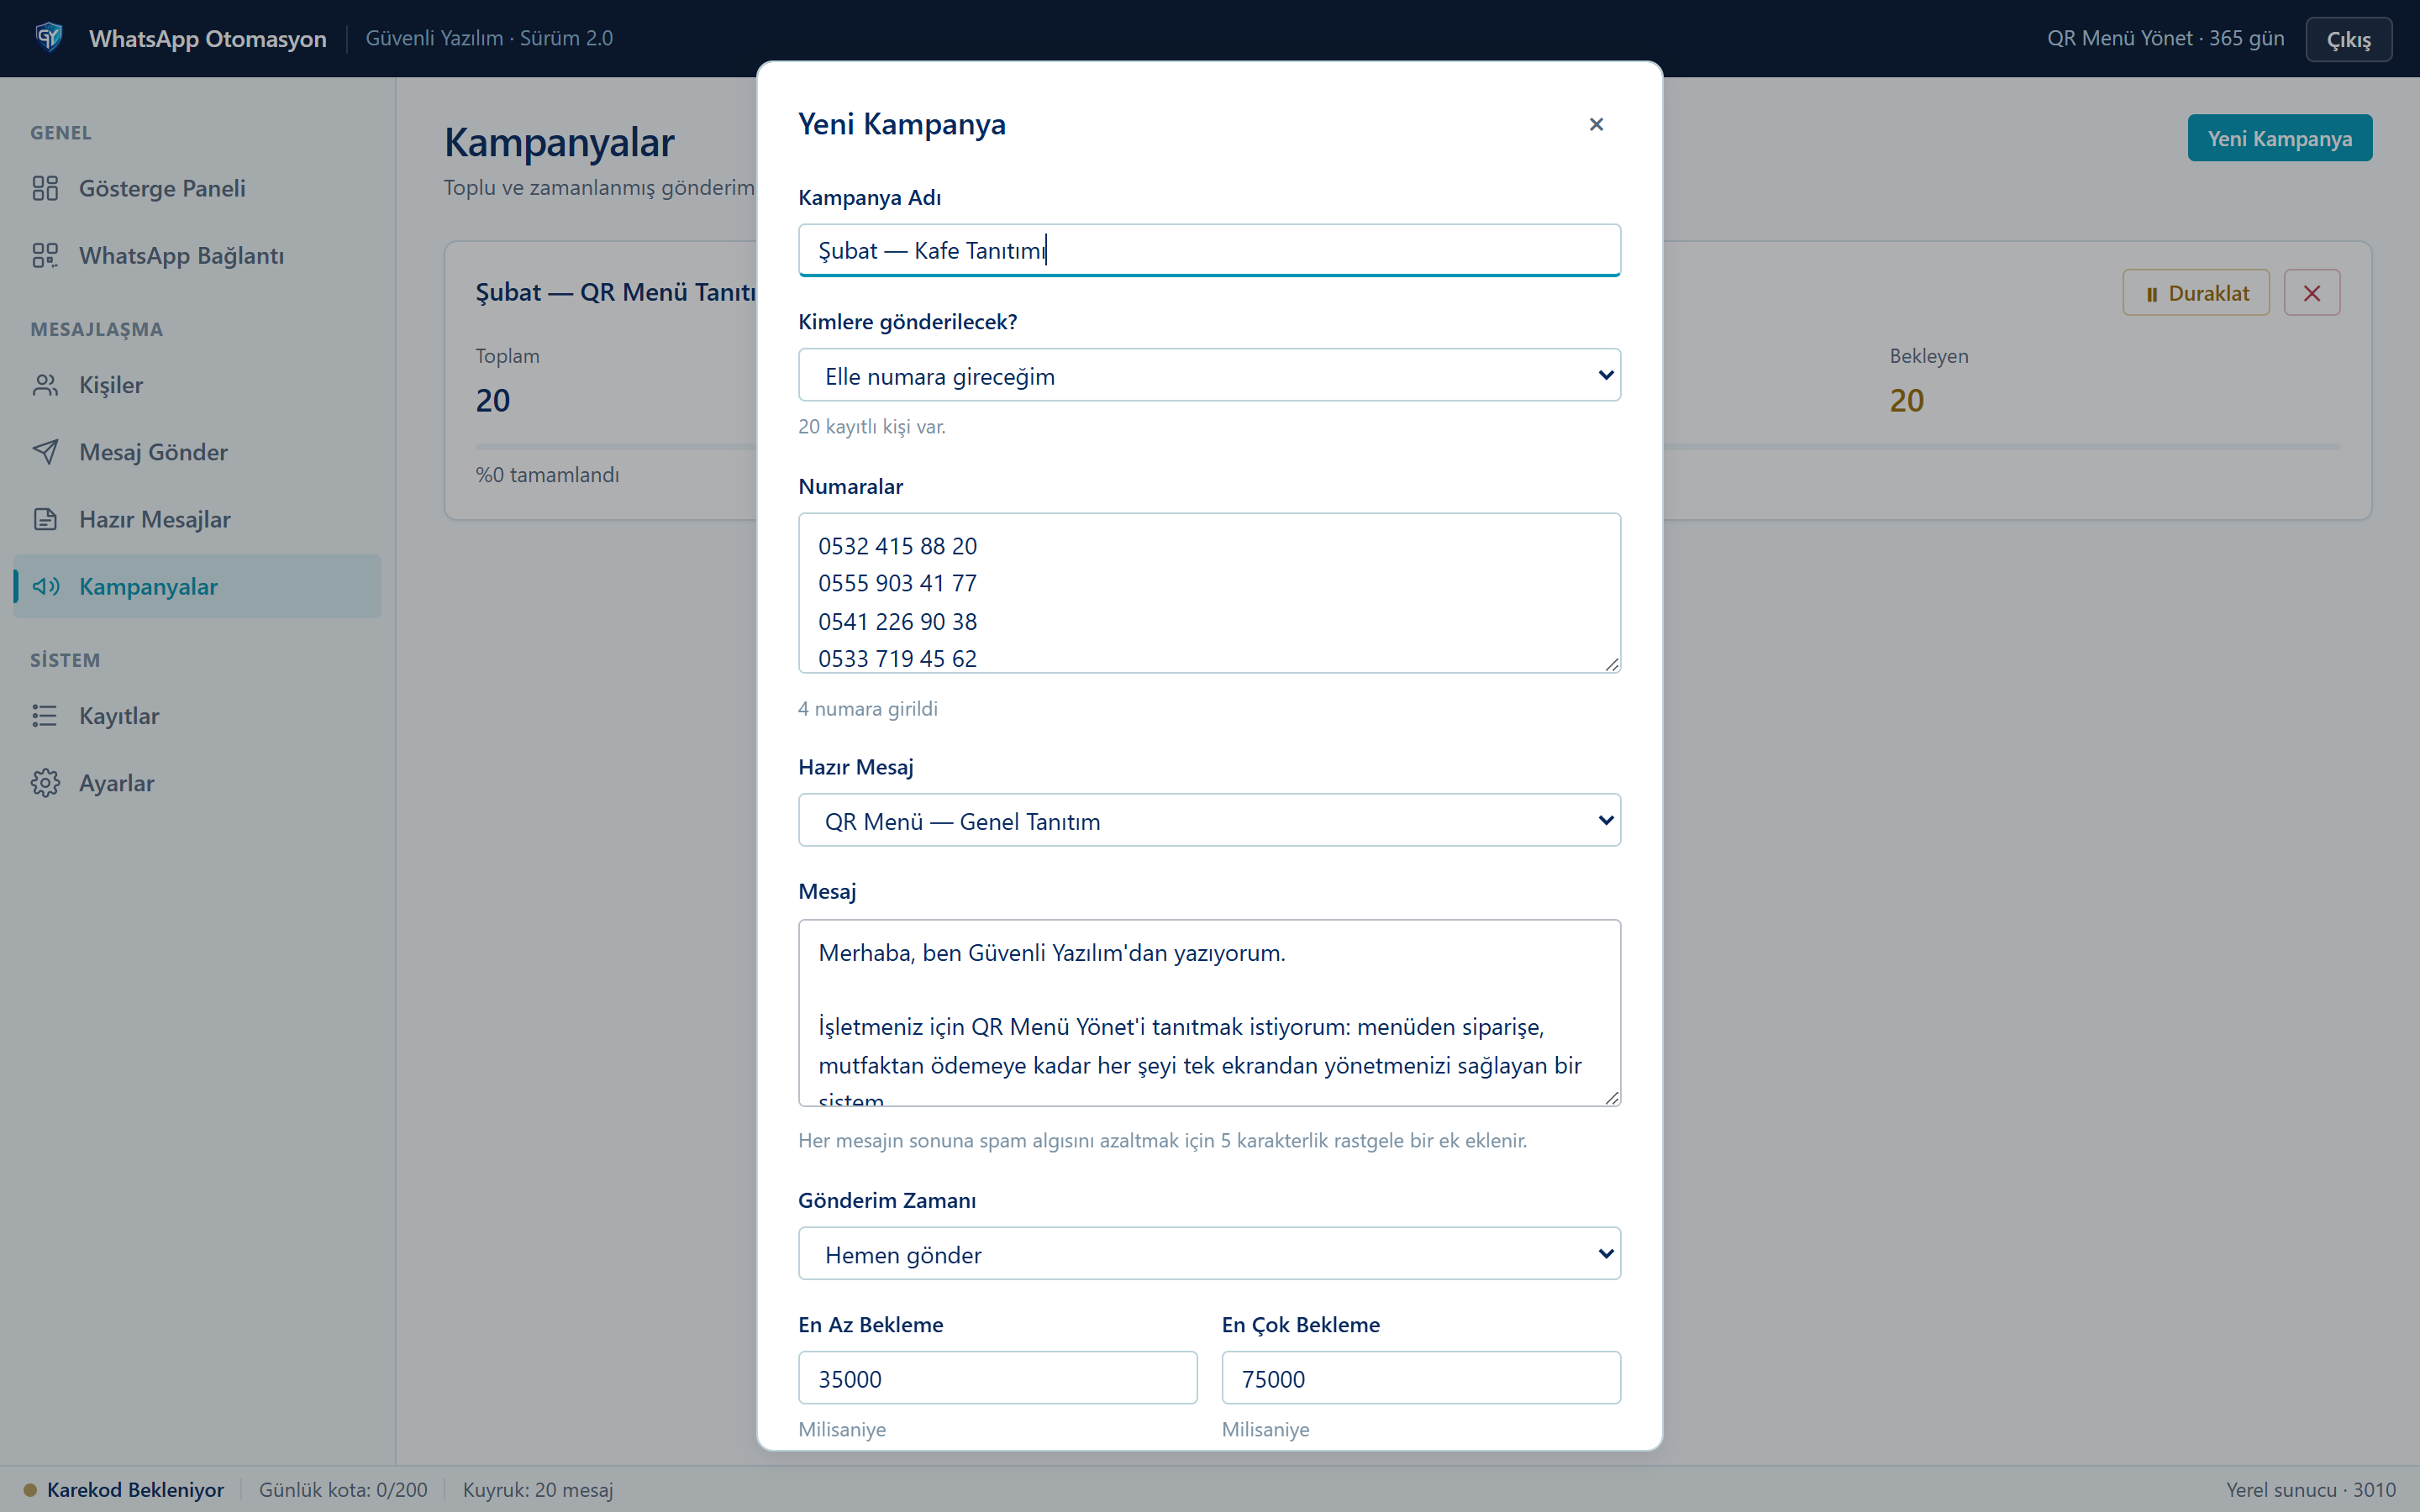Click the Kişiler people icon
This screenshot has height=1512, width=2420.
click(x=45, y=385)
